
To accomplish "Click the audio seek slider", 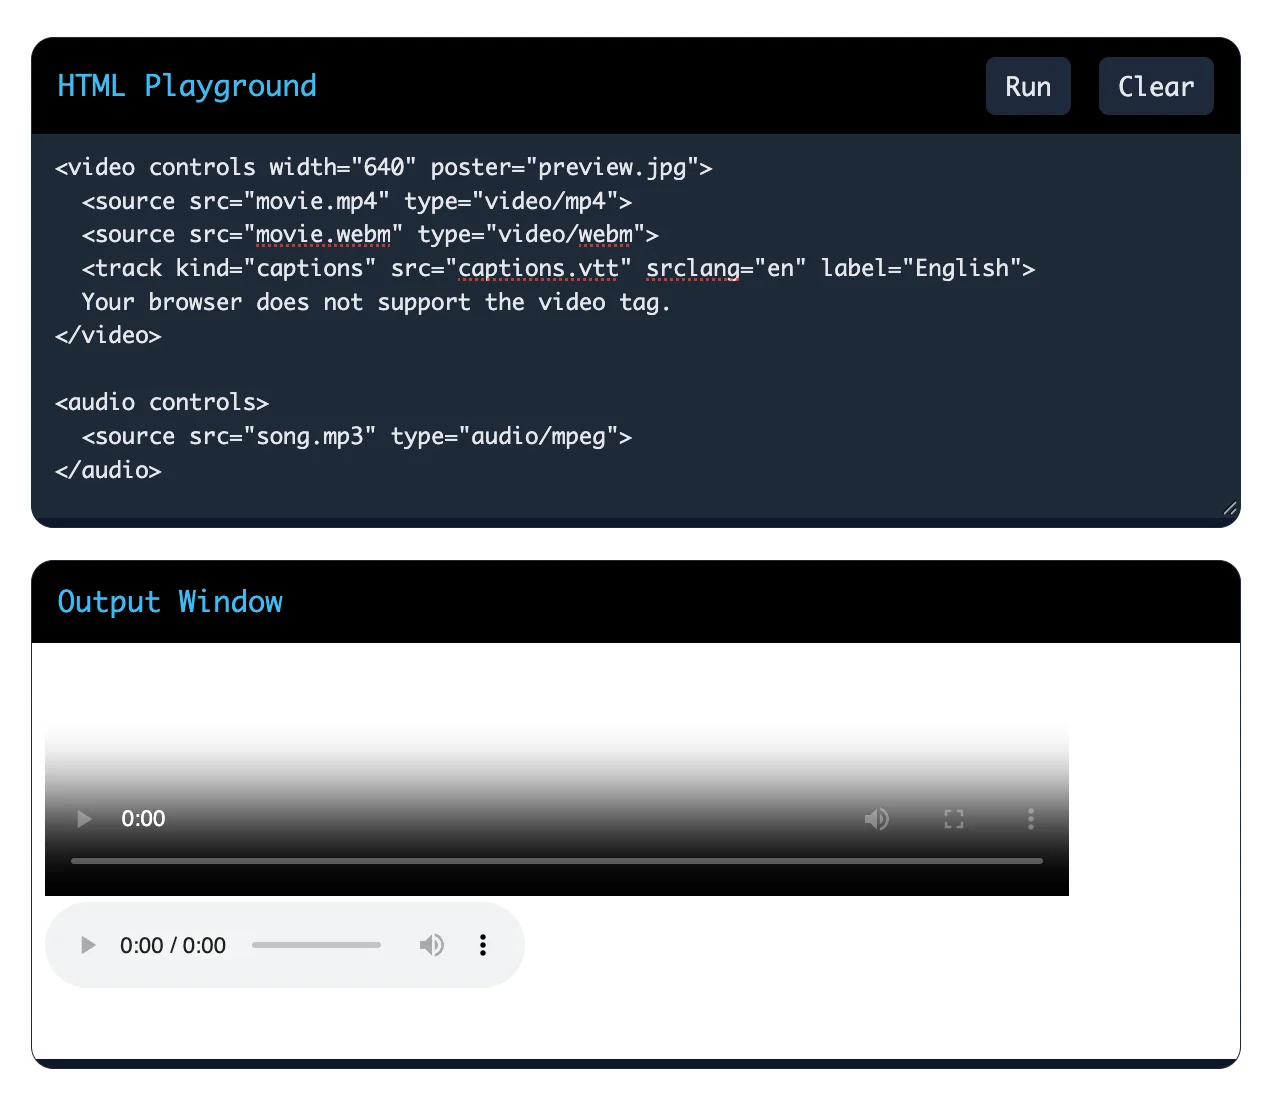I will point(316,945).
